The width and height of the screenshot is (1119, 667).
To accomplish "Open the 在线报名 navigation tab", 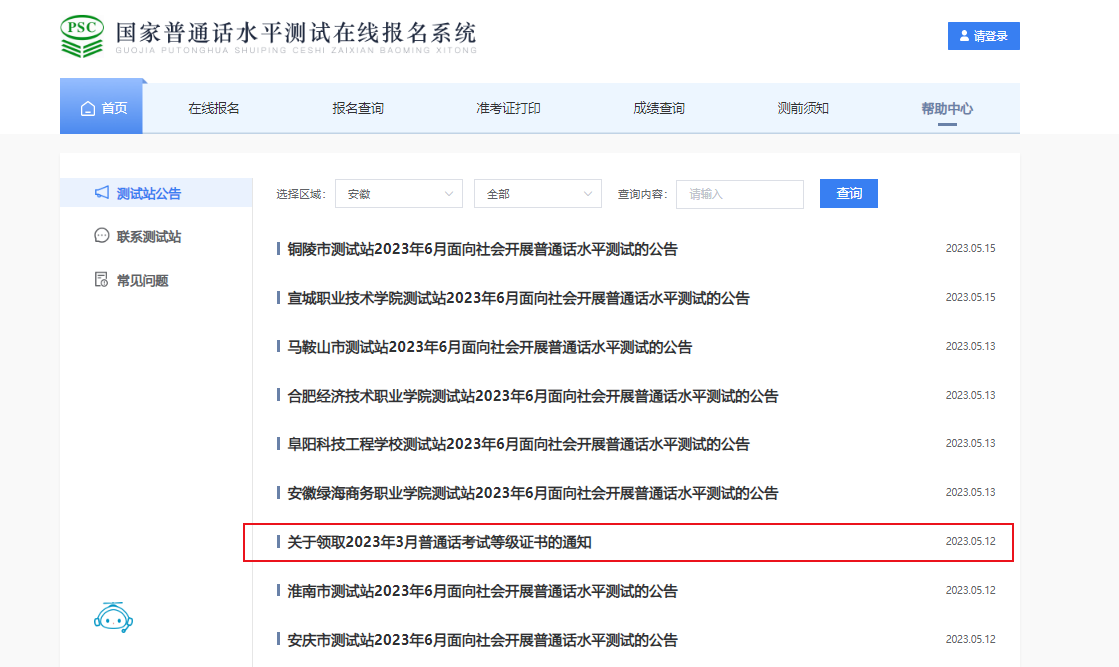I will (214, 108).
